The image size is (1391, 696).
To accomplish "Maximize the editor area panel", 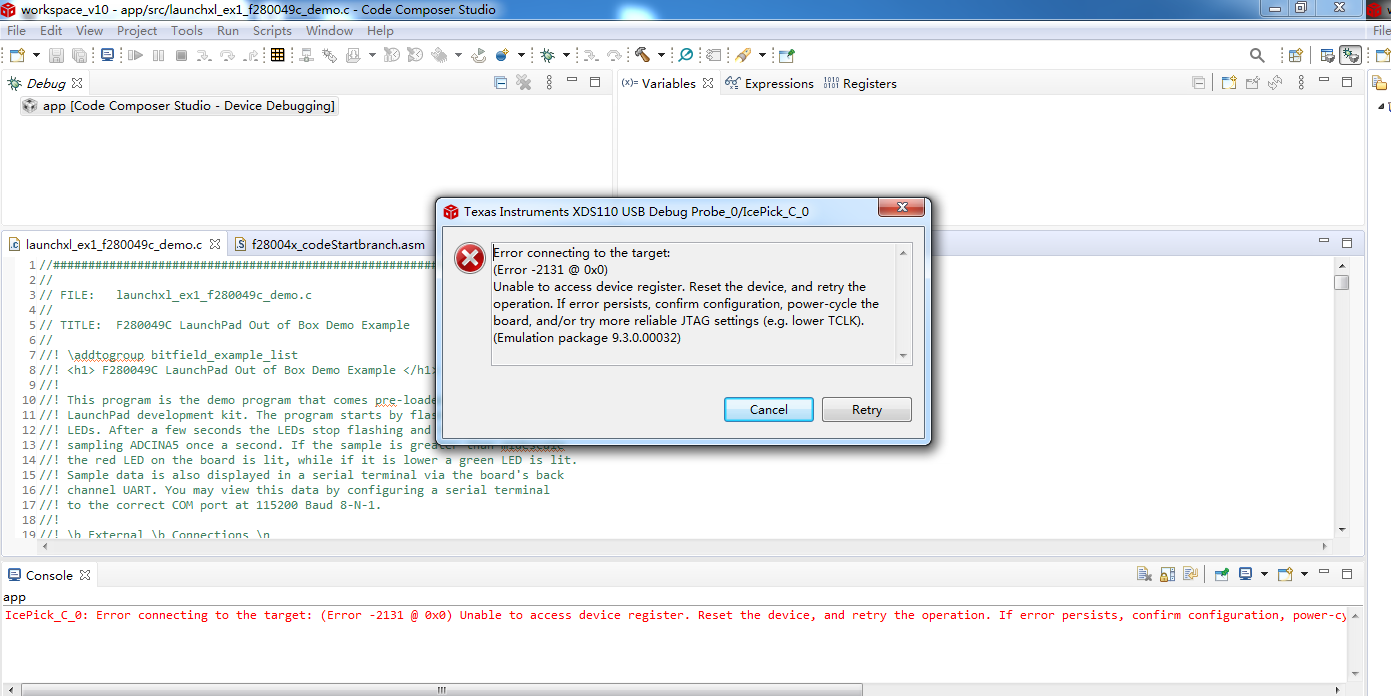I will coord(1346,242).
